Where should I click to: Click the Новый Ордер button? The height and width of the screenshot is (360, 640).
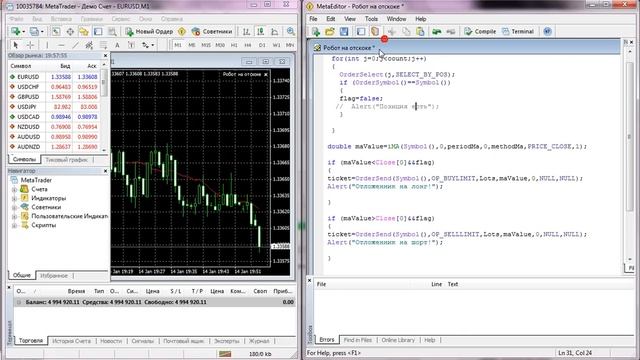[x=149, y=31]
